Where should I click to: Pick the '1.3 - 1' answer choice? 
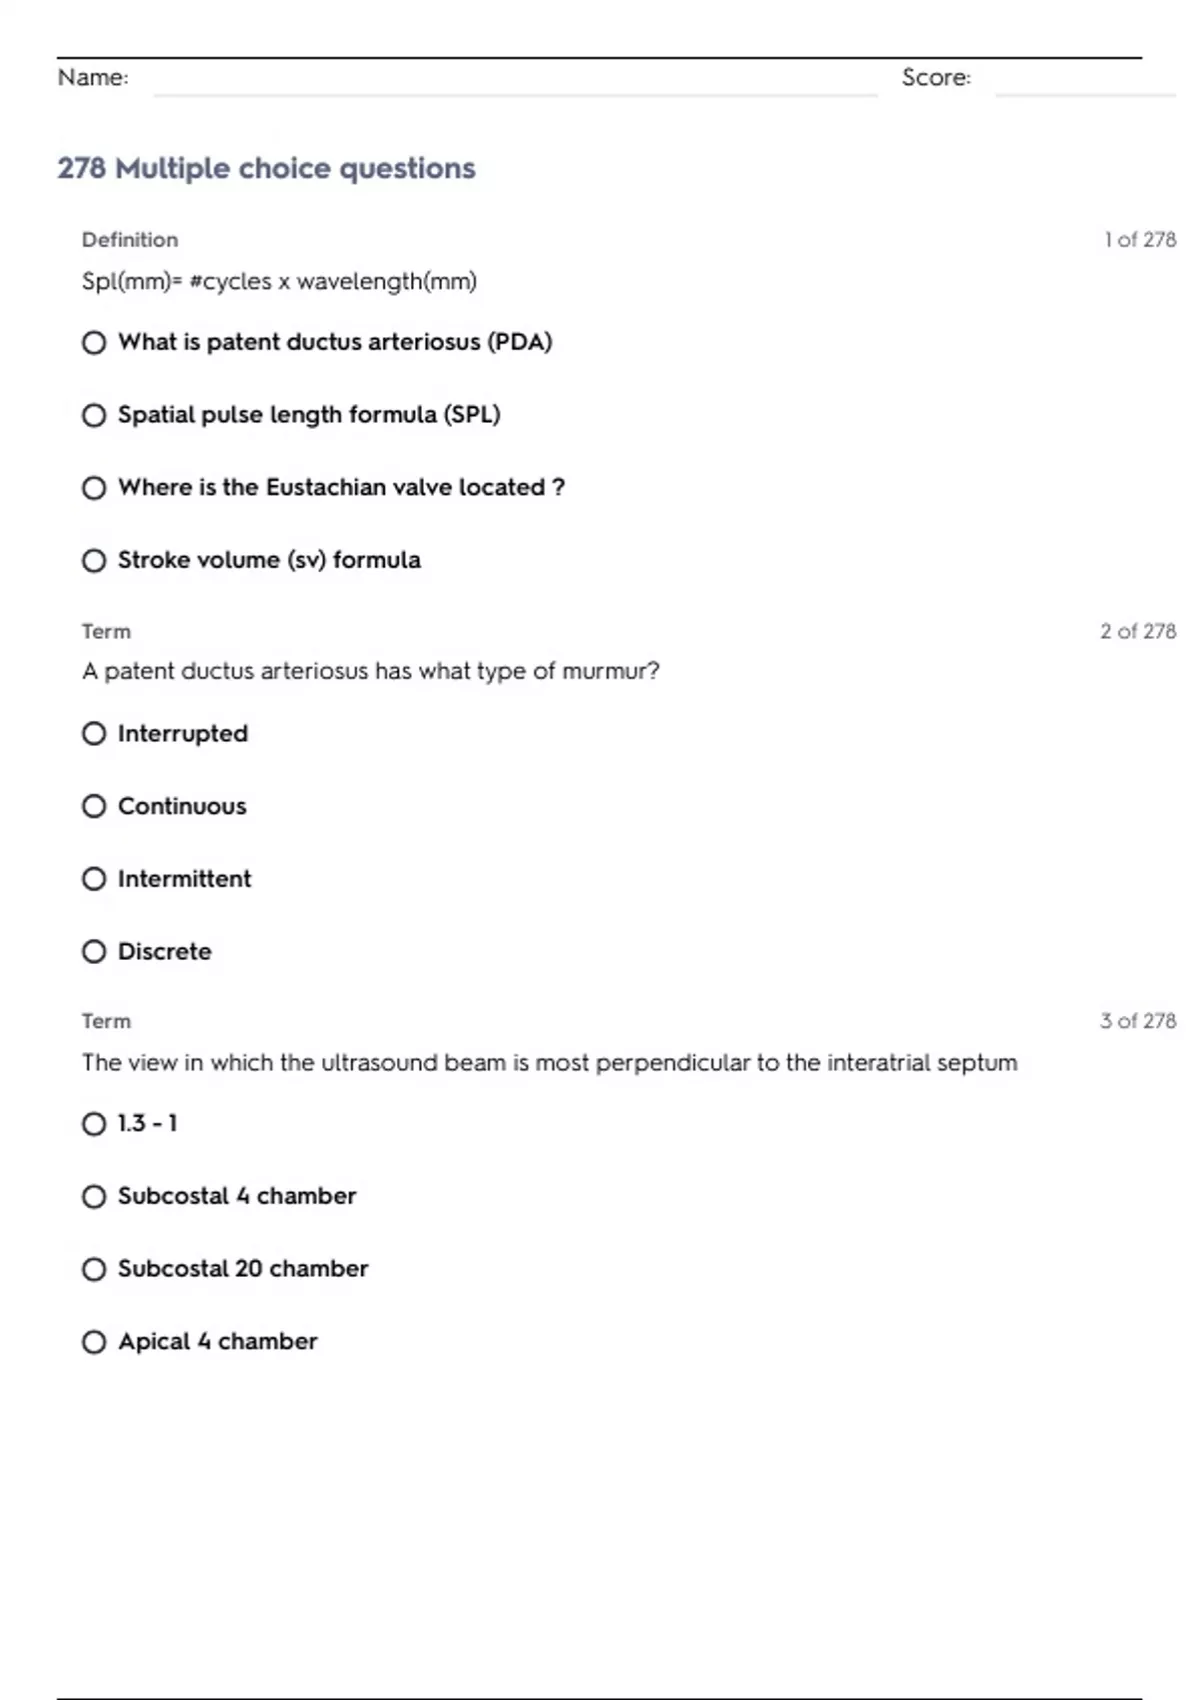(94, 1124)
